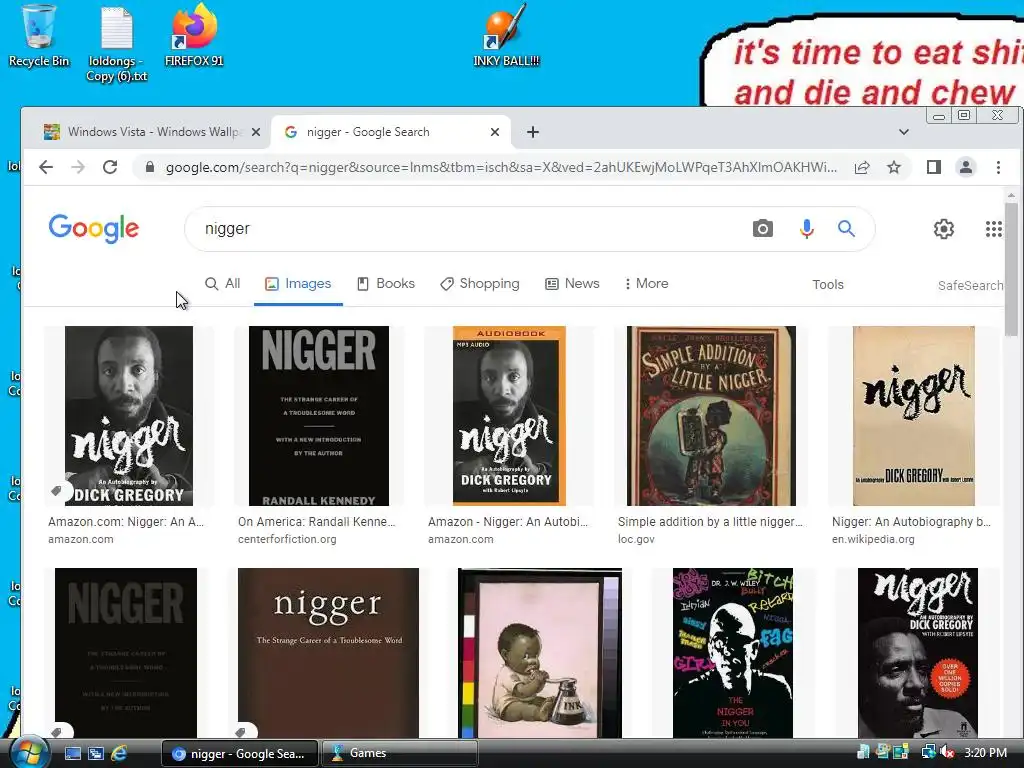Open a new Chrome tab with plus button
1024x768 pixels.
(x=533, y=132)
